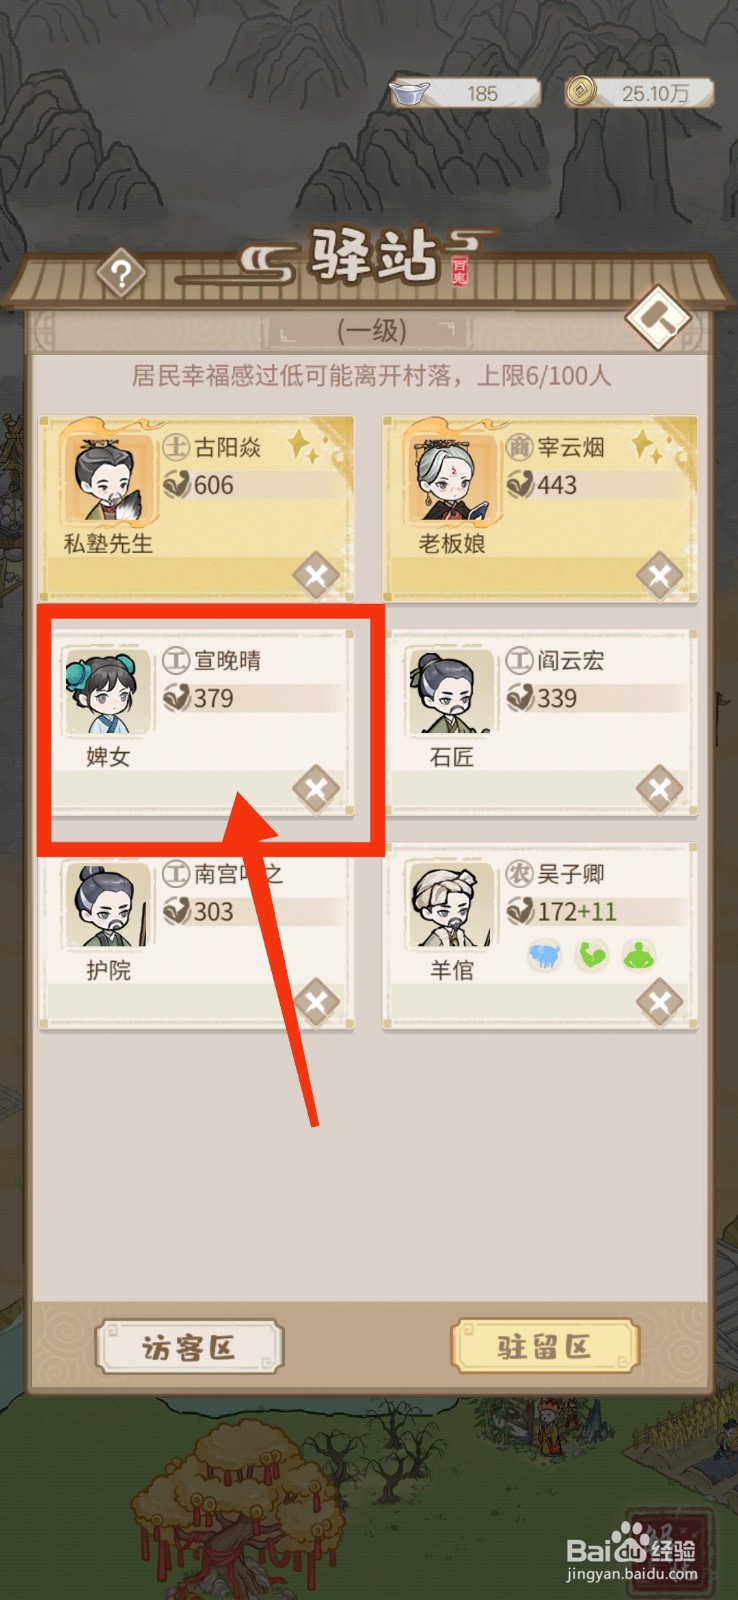The width and height of the screenshot is (738, 1600).
Task: Switch to the 驻留区 tab
Action: (x=545, y=1347)
